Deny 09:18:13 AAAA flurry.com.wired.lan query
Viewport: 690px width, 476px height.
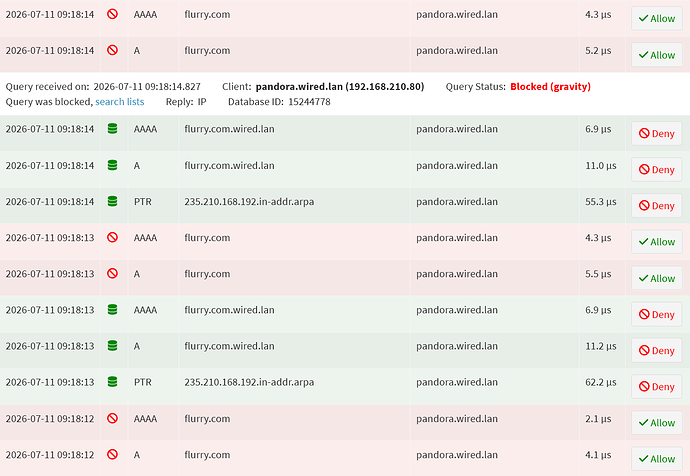(657, 314)
